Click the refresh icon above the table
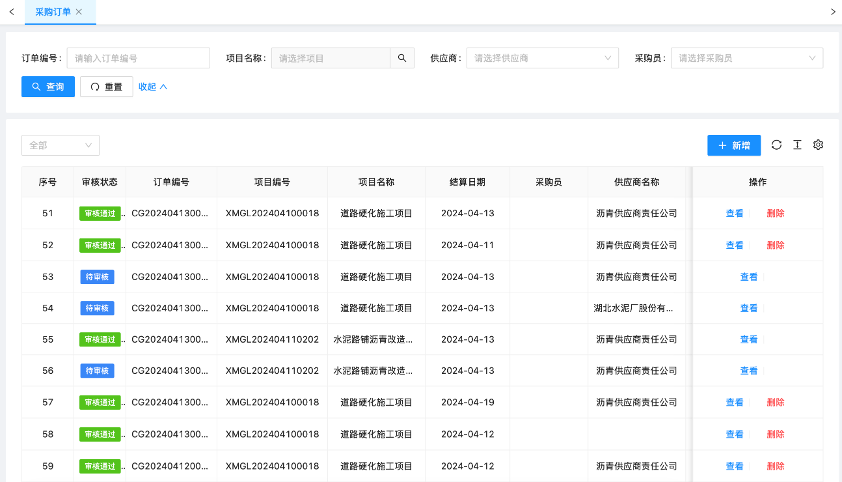 coord(777,145)
